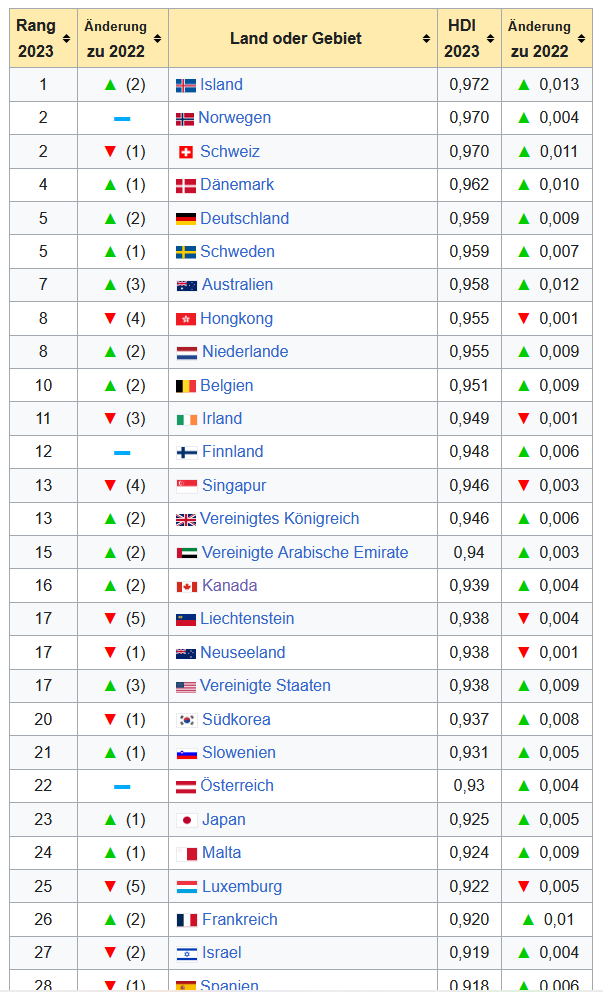The height and width of the screenshot is (992, 603).
Task: Click the Belgium flag icon
Action: (185, 386)
